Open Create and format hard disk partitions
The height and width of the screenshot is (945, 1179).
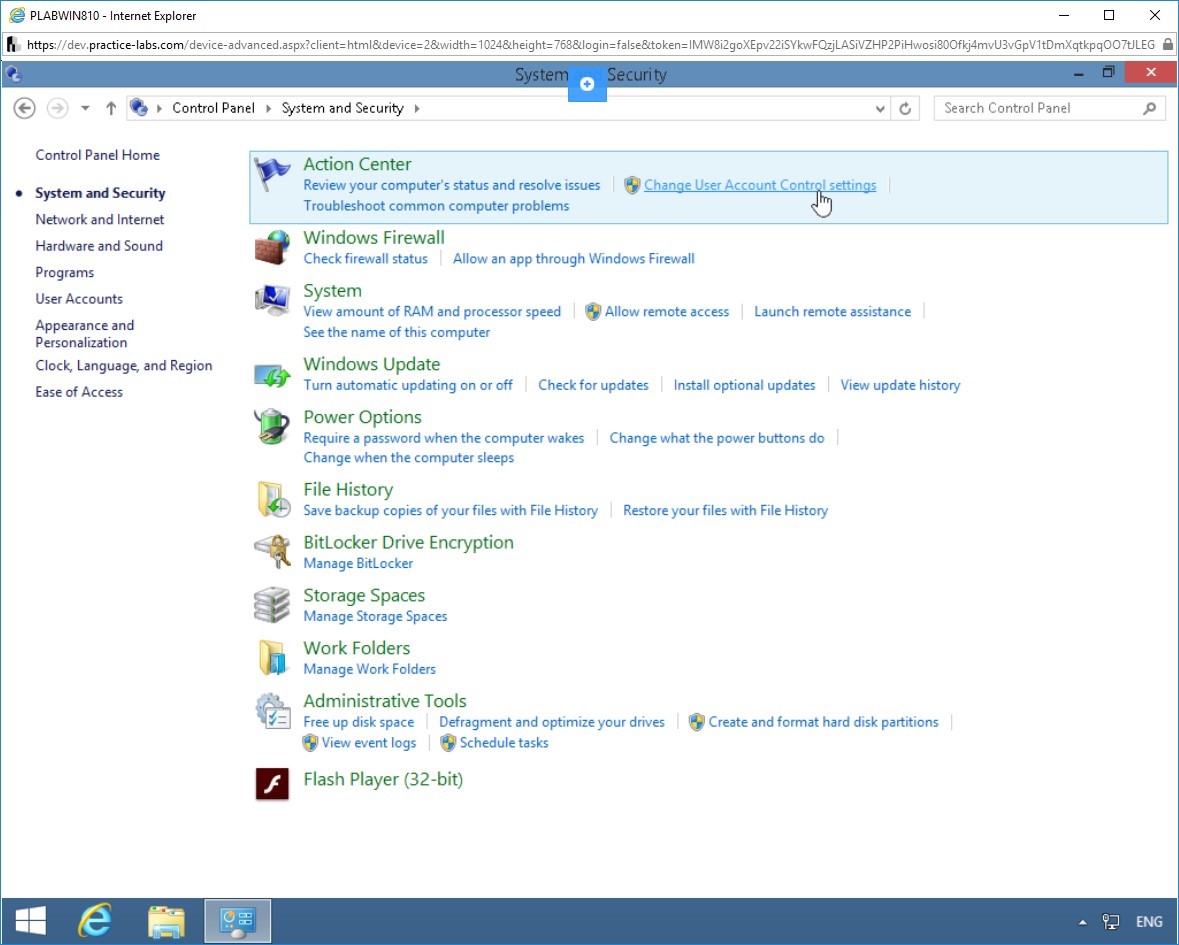(823, 722)
